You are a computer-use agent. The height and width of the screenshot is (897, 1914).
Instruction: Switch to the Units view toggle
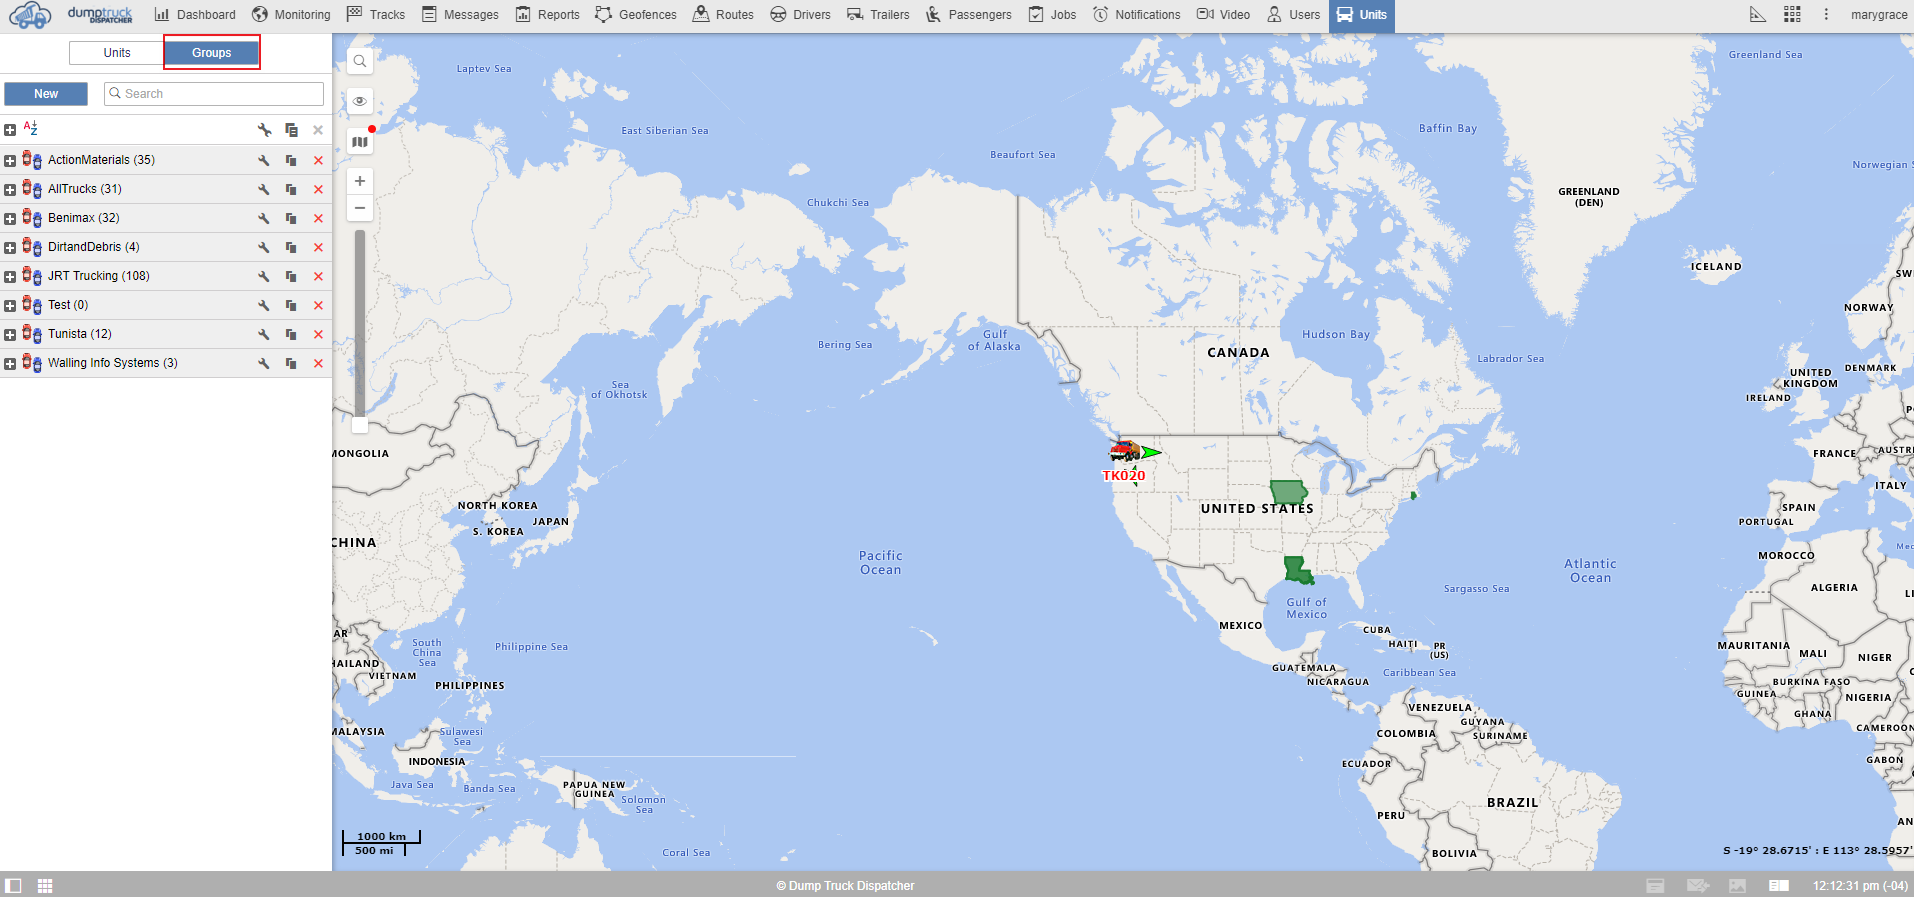click(x=117, y=53)
